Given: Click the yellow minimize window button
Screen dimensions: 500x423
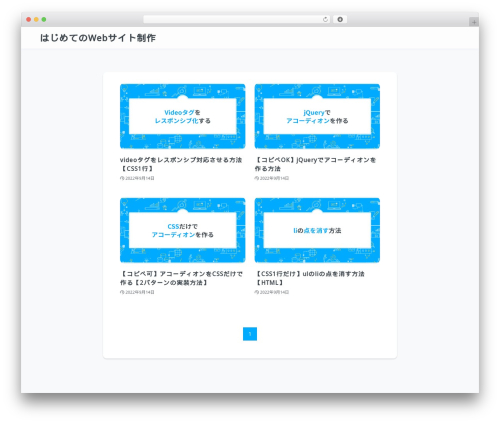Looking at the screenshot, I should pos(36,20).
